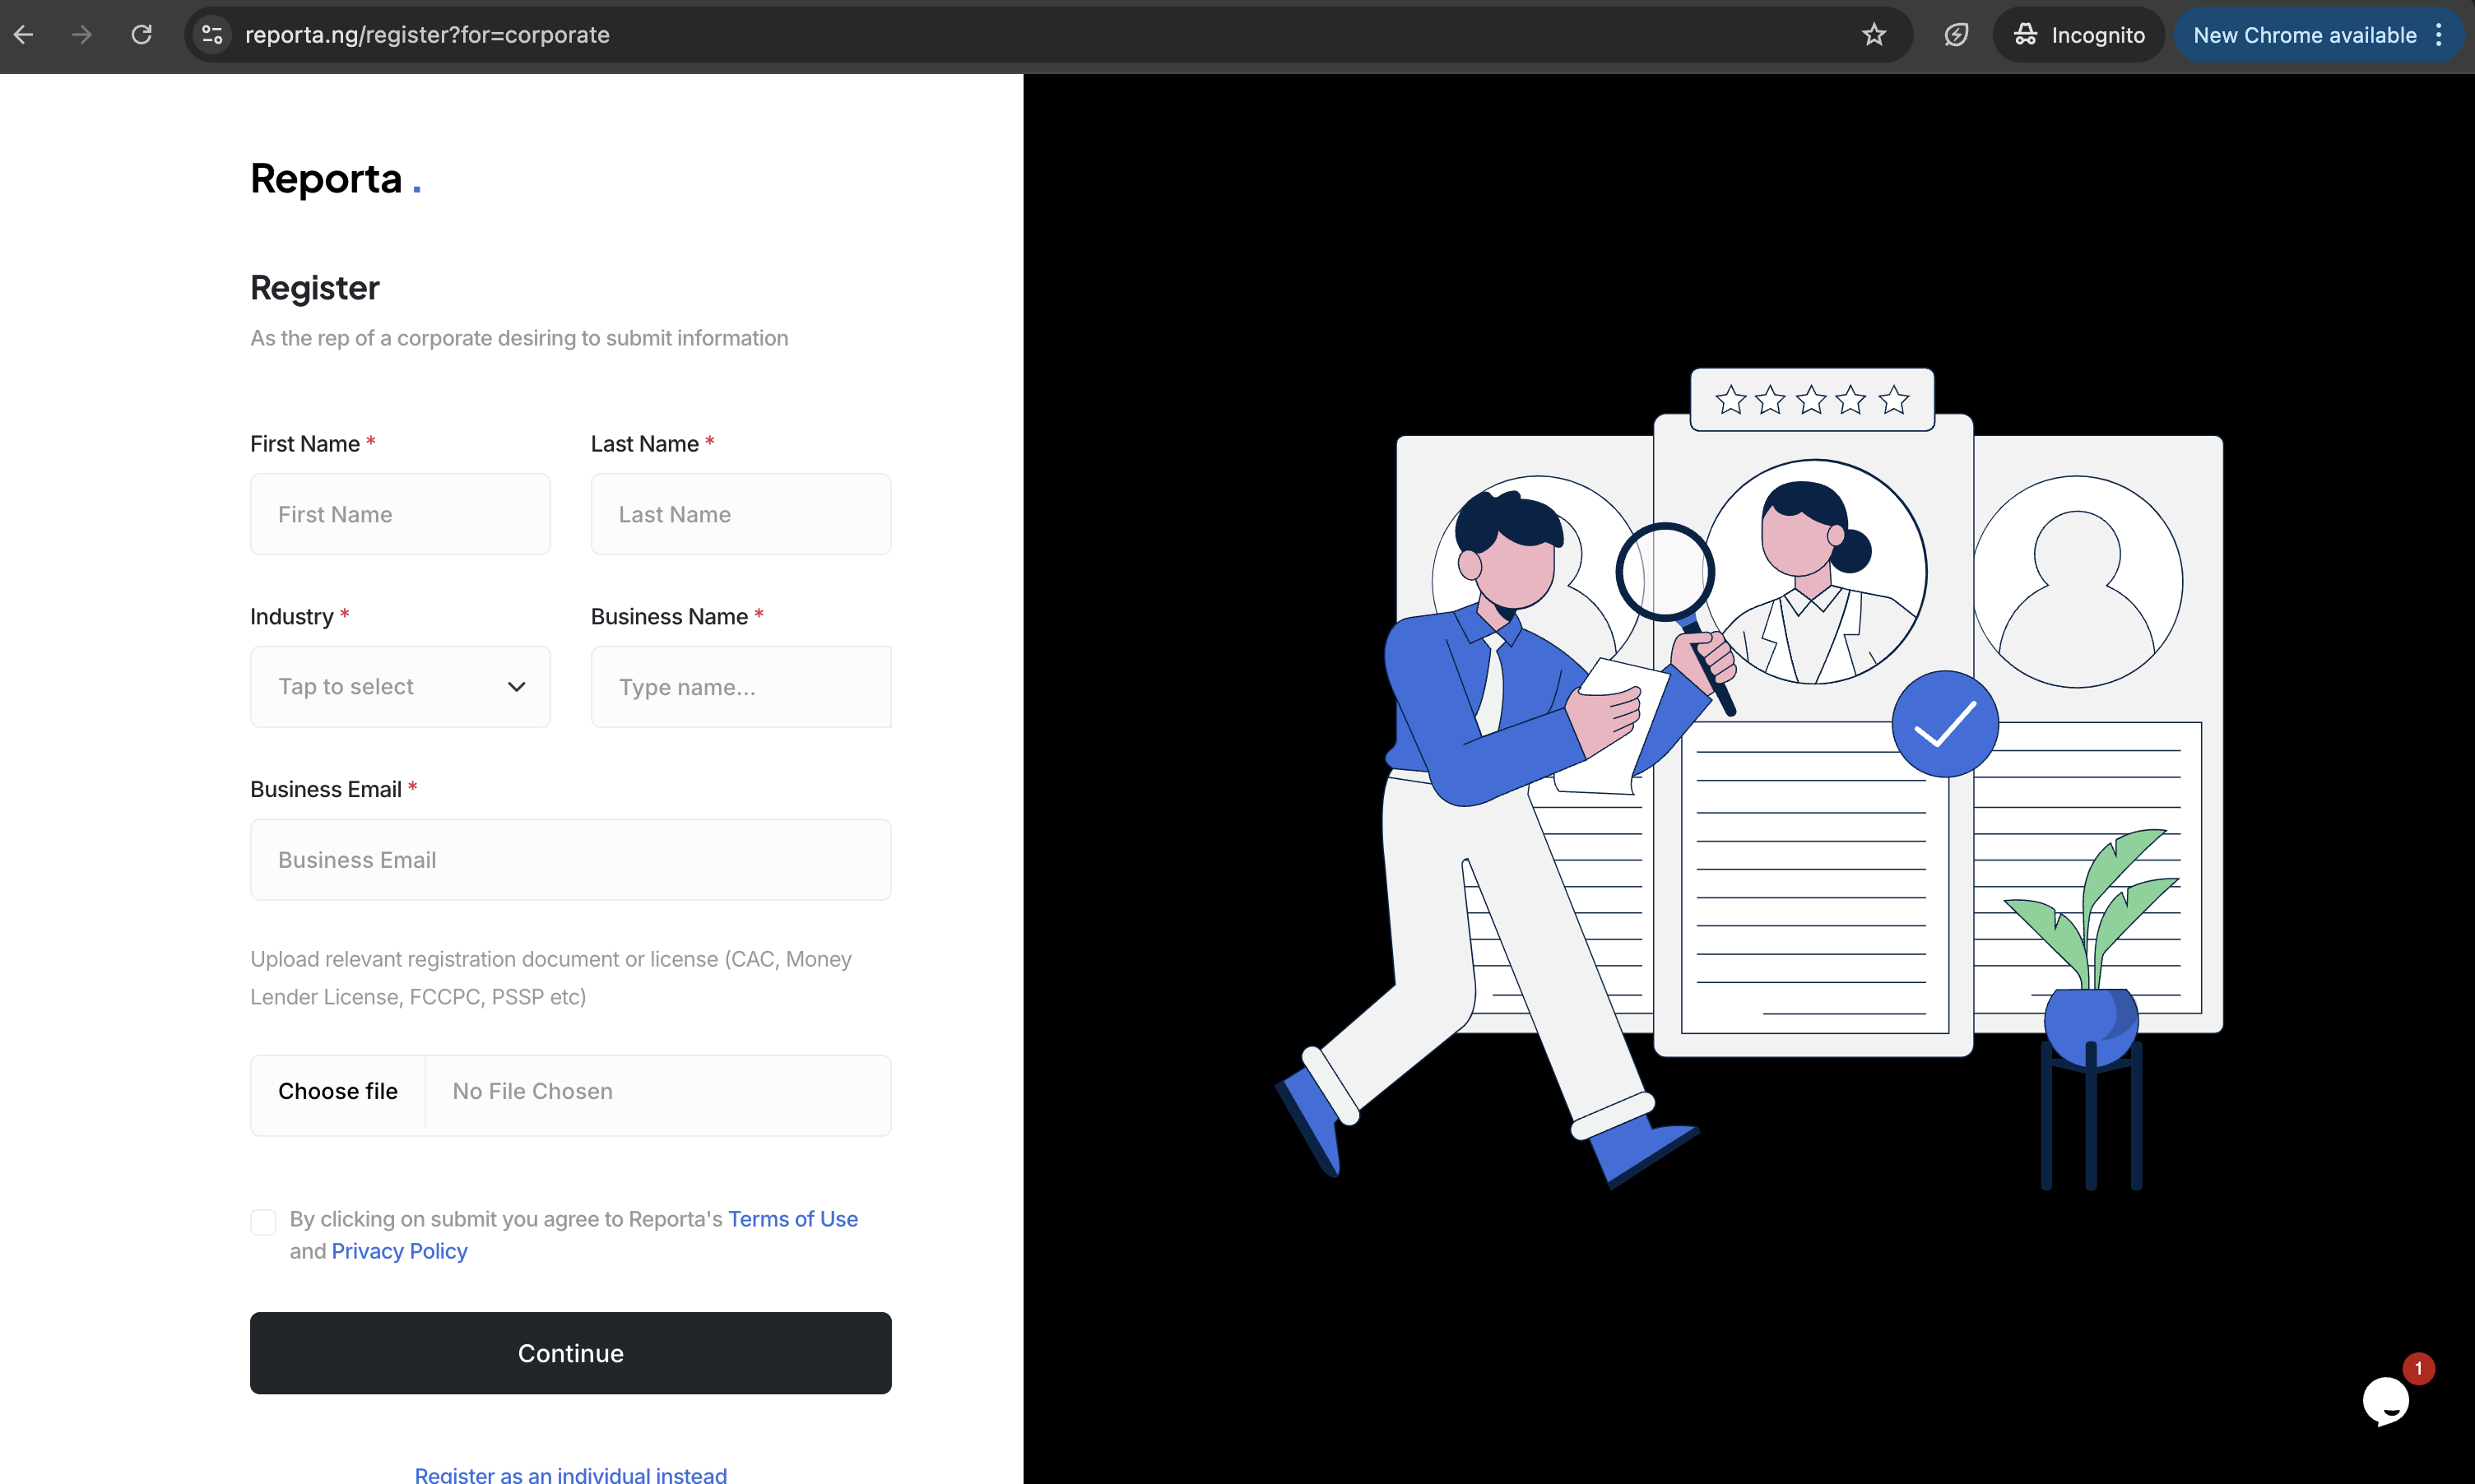Open site permissions via address bar icon

coord(211,34)
